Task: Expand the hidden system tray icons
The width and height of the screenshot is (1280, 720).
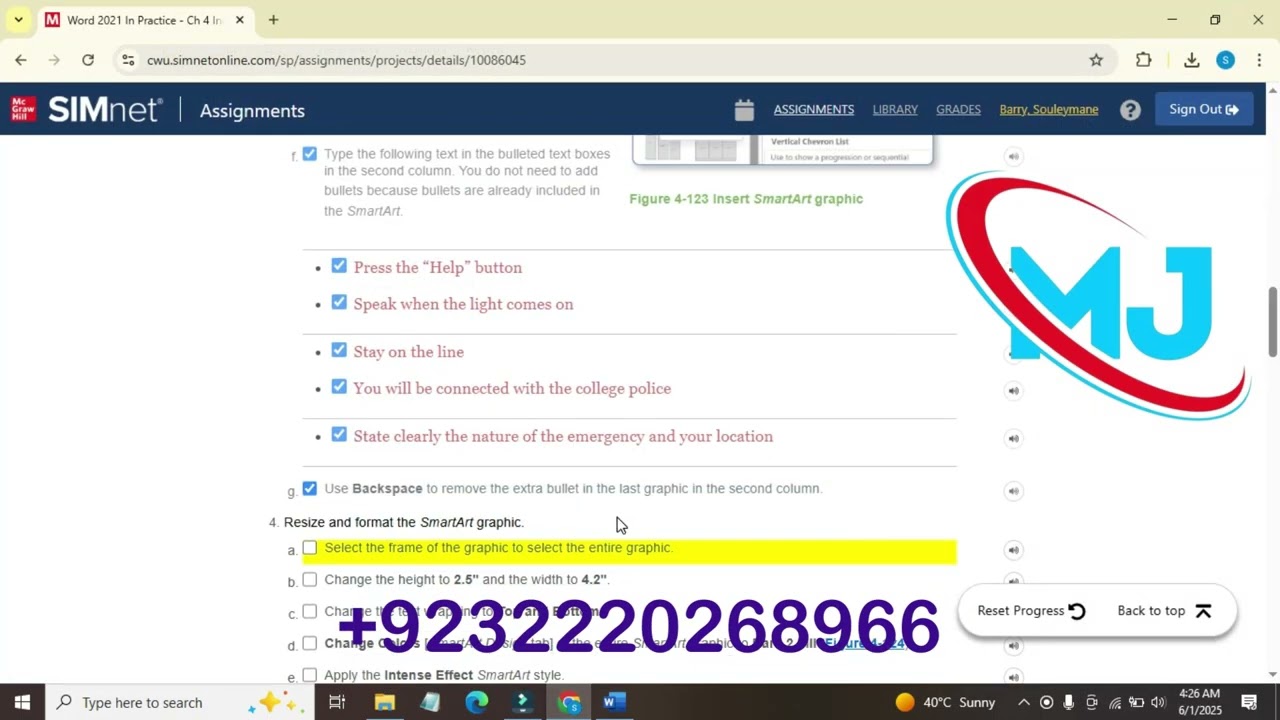Action: [1024, 702]
